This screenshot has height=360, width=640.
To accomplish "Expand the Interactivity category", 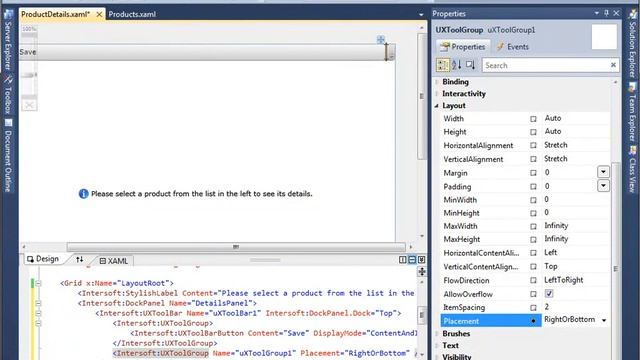I will click(x=437, y=94).
